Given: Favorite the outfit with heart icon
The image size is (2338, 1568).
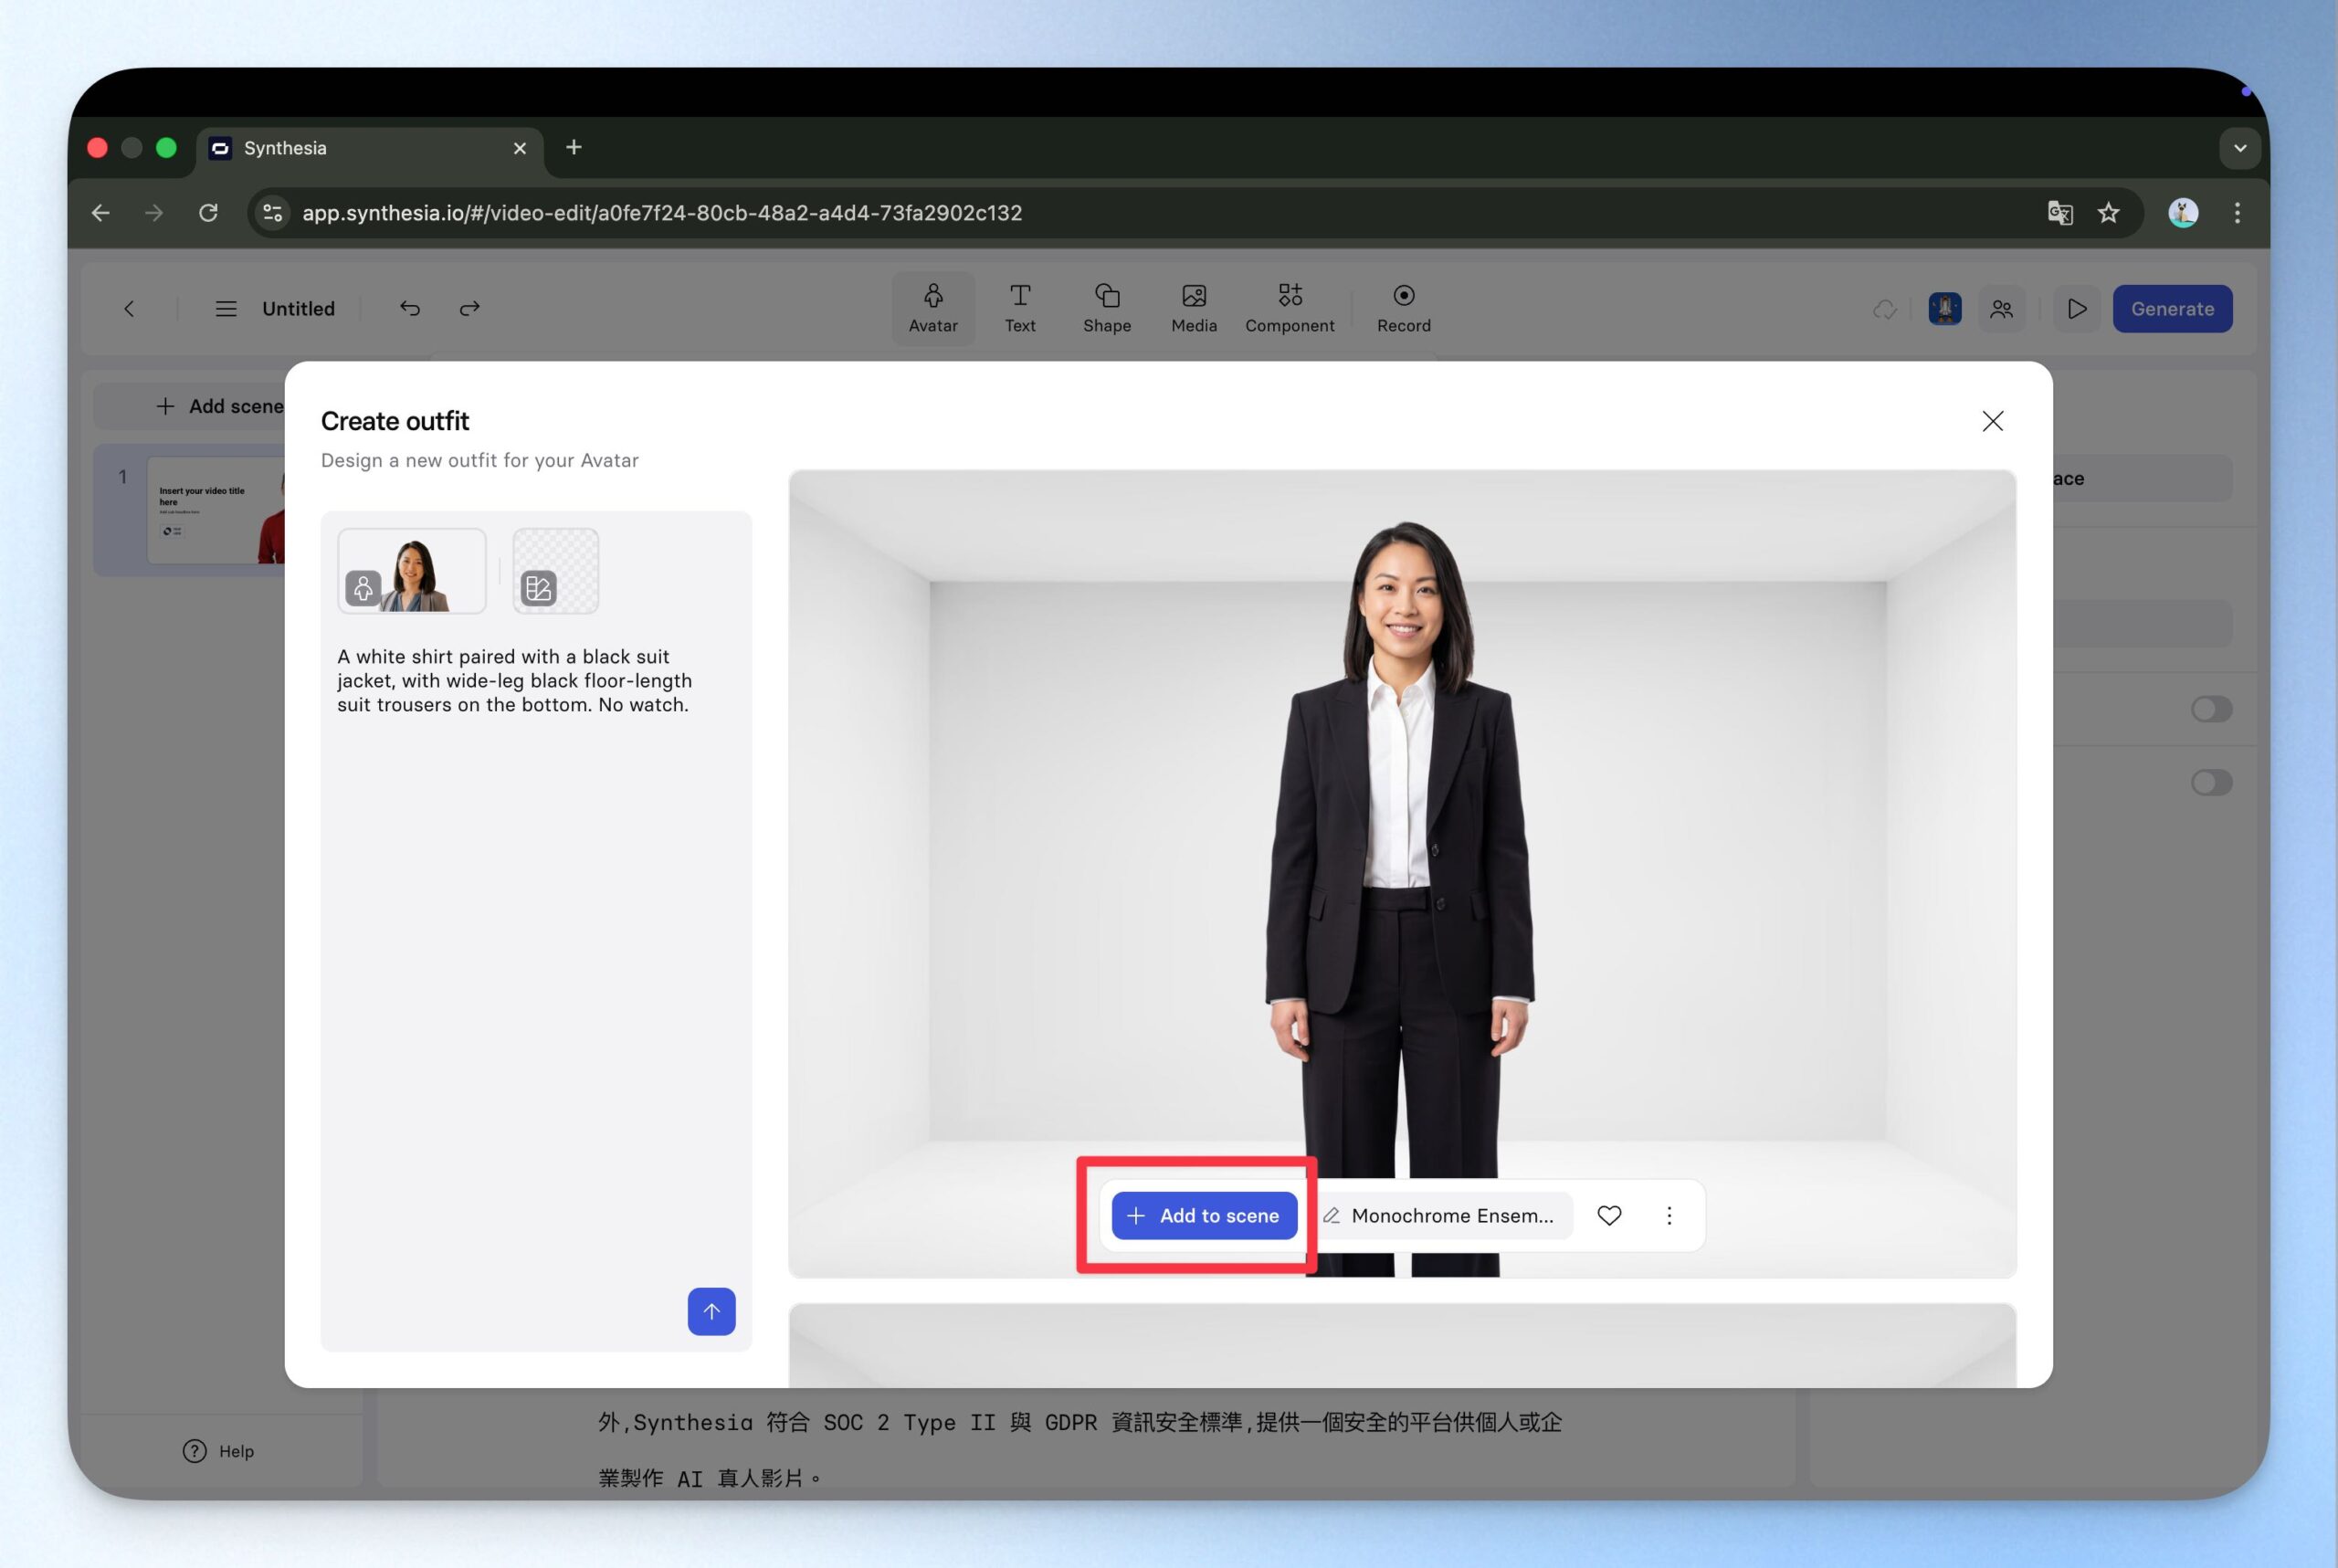Looking at the screenshot, I should (1608, 1215).
